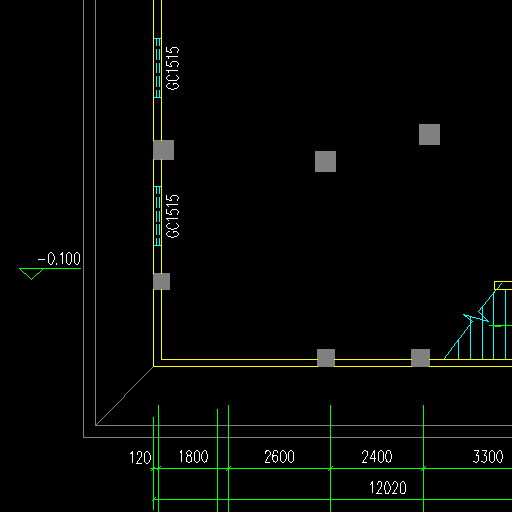The height and width of the screenshot is (512, 512).
Task: Select the bottom wall column beside the stair
Action: point(420,358)
